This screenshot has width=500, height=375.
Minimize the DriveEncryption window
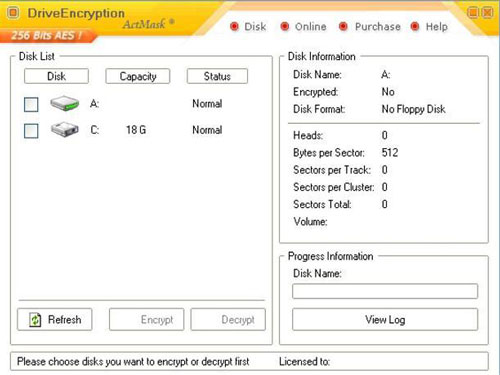pos(473,13)
